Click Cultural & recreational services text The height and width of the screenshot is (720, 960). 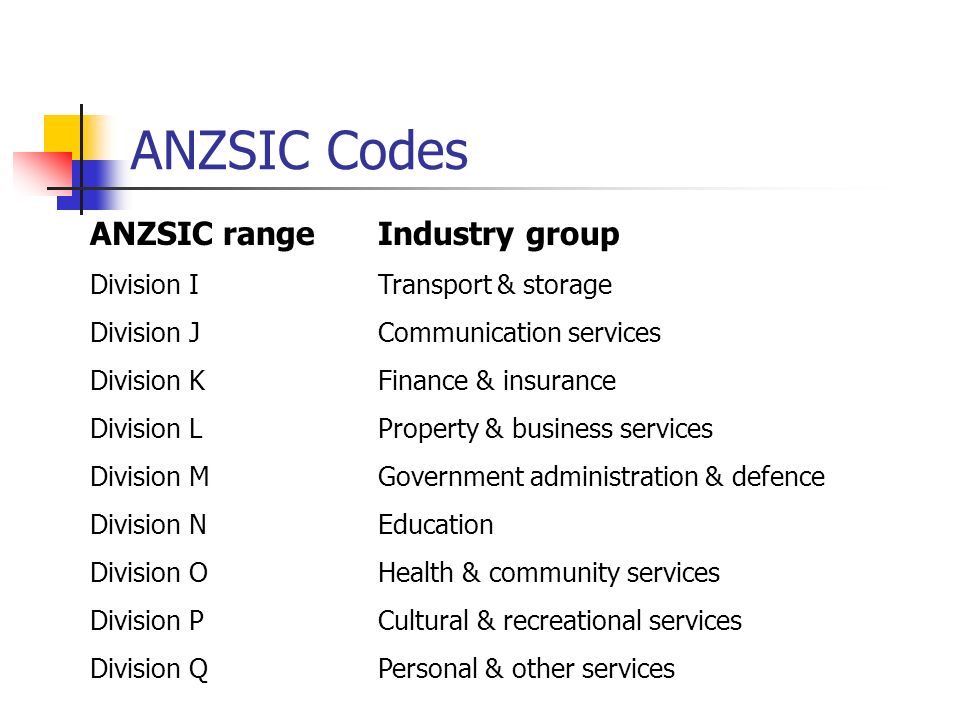(x=560, y=621)
